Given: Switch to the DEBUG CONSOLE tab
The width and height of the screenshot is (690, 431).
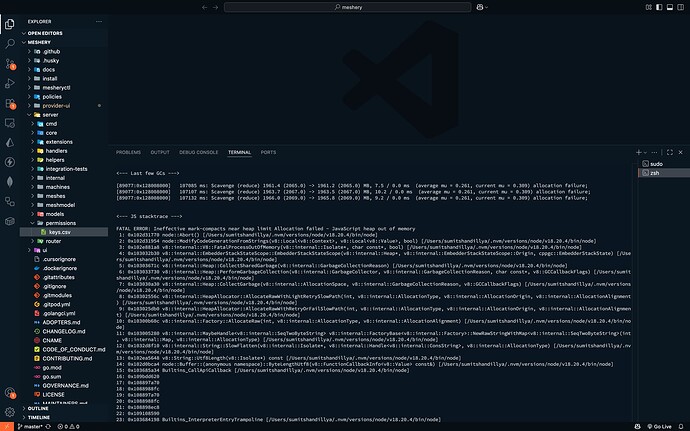Looking at the screenshot, I should (198, 152).
